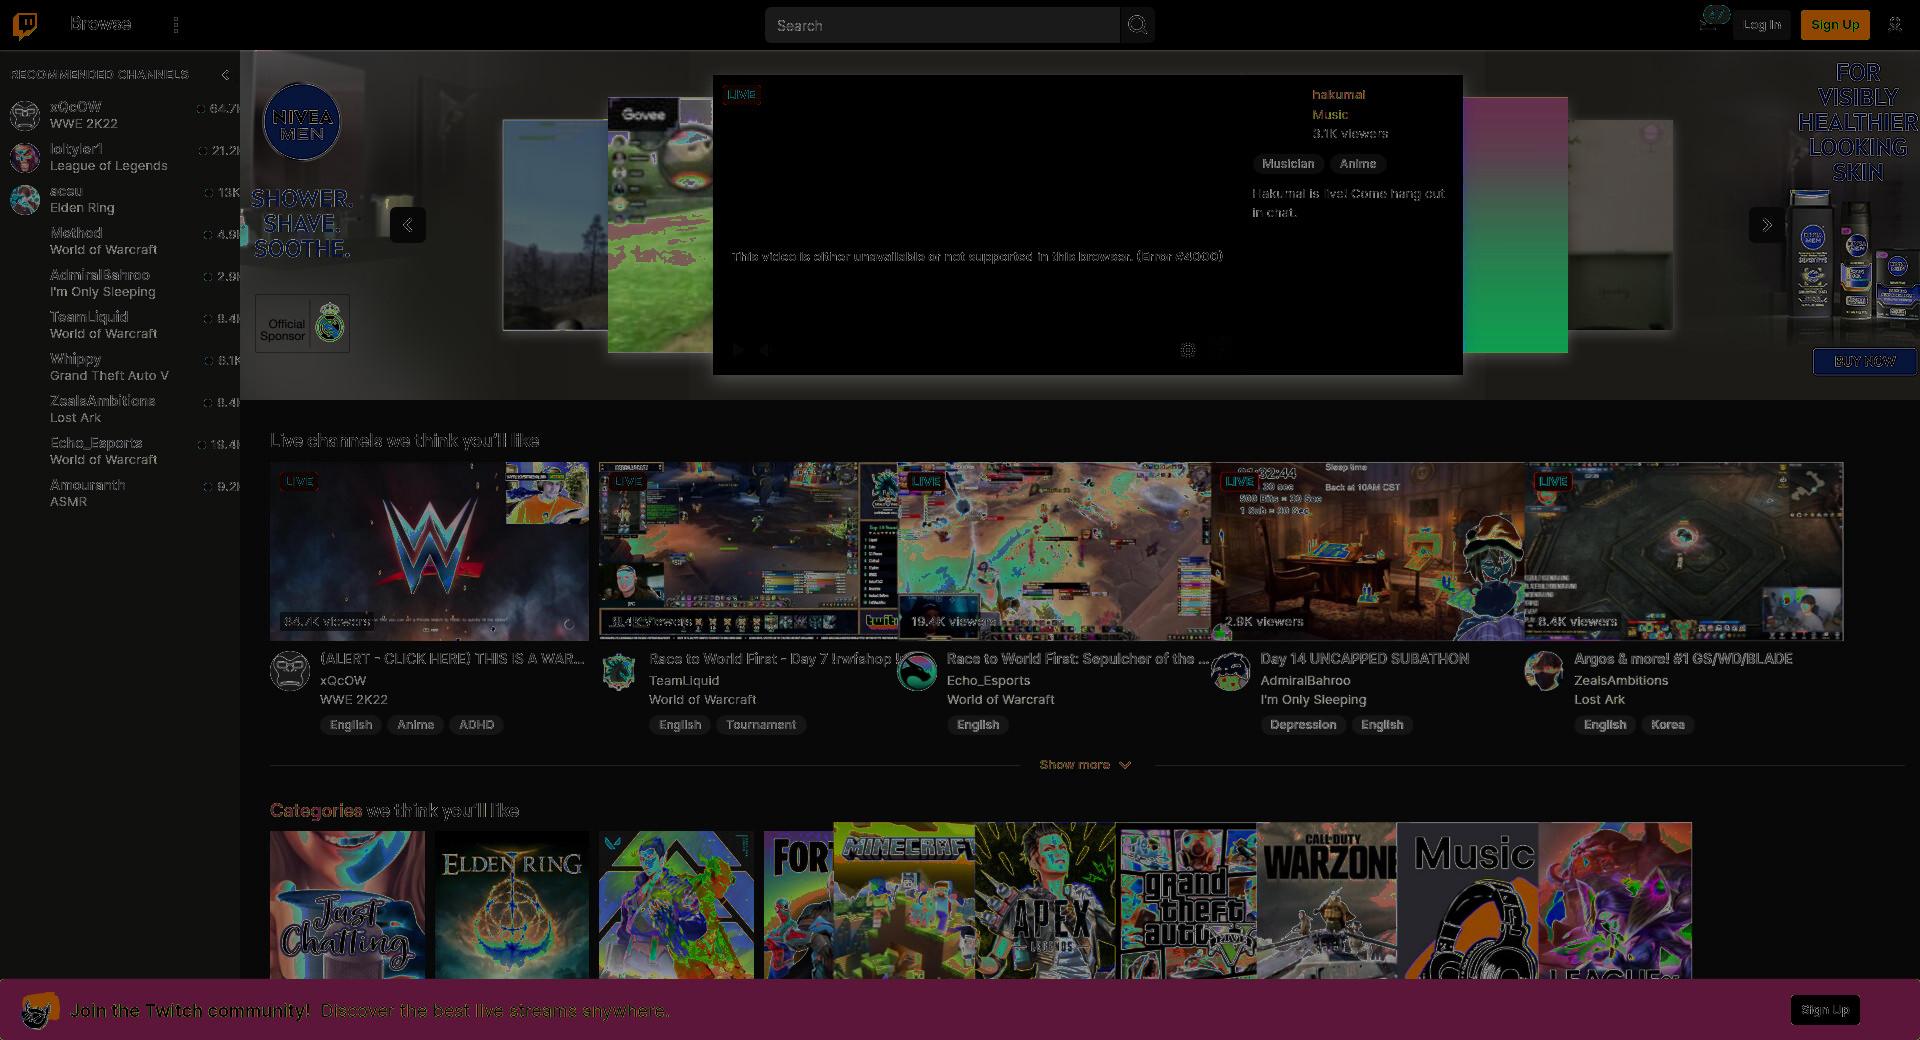Viewport: 1920px width, 1040px height.
Task: Open Call of Duty Warzone category
Action: [x=1327, y=900]
